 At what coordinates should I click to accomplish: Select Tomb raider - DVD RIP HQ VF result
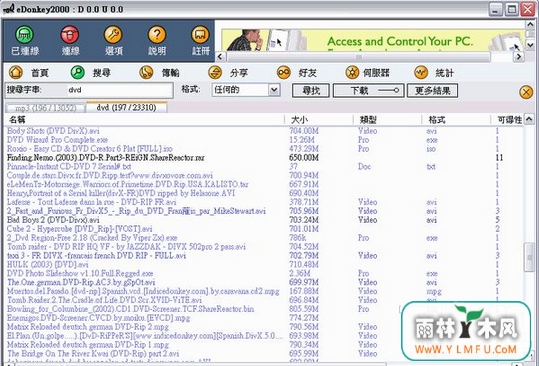point(126,247)
